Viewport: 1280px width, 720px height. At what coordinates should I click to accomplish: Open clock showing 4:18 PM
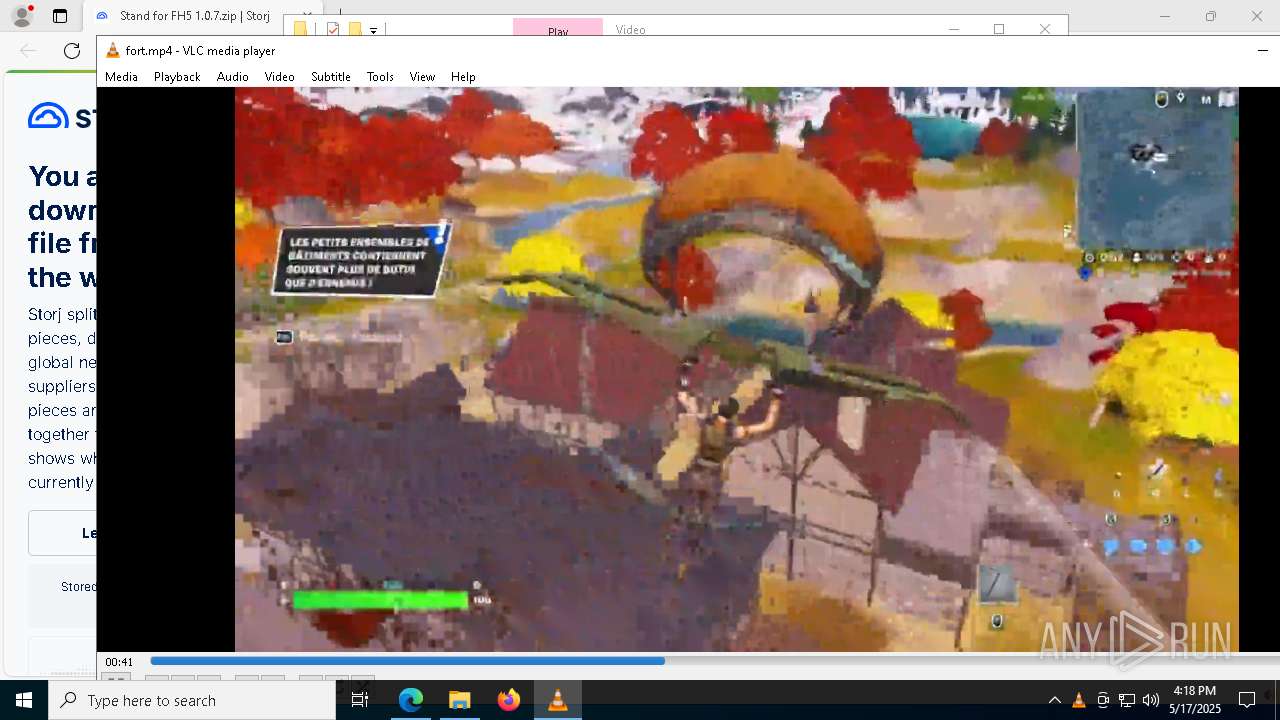click(x=1195, y=700)
